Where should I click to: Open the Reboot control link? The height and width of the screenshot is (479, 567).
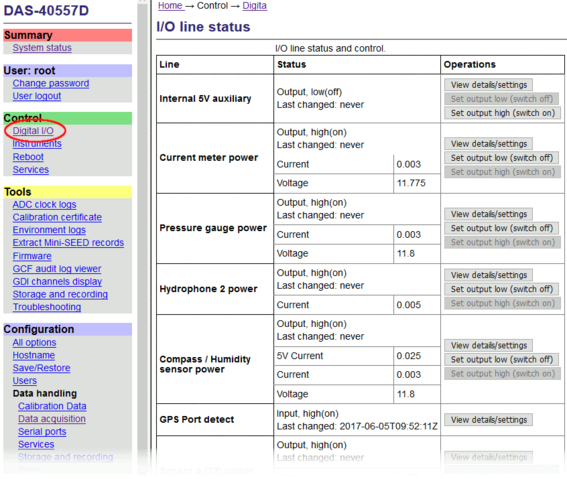(28, 157)
